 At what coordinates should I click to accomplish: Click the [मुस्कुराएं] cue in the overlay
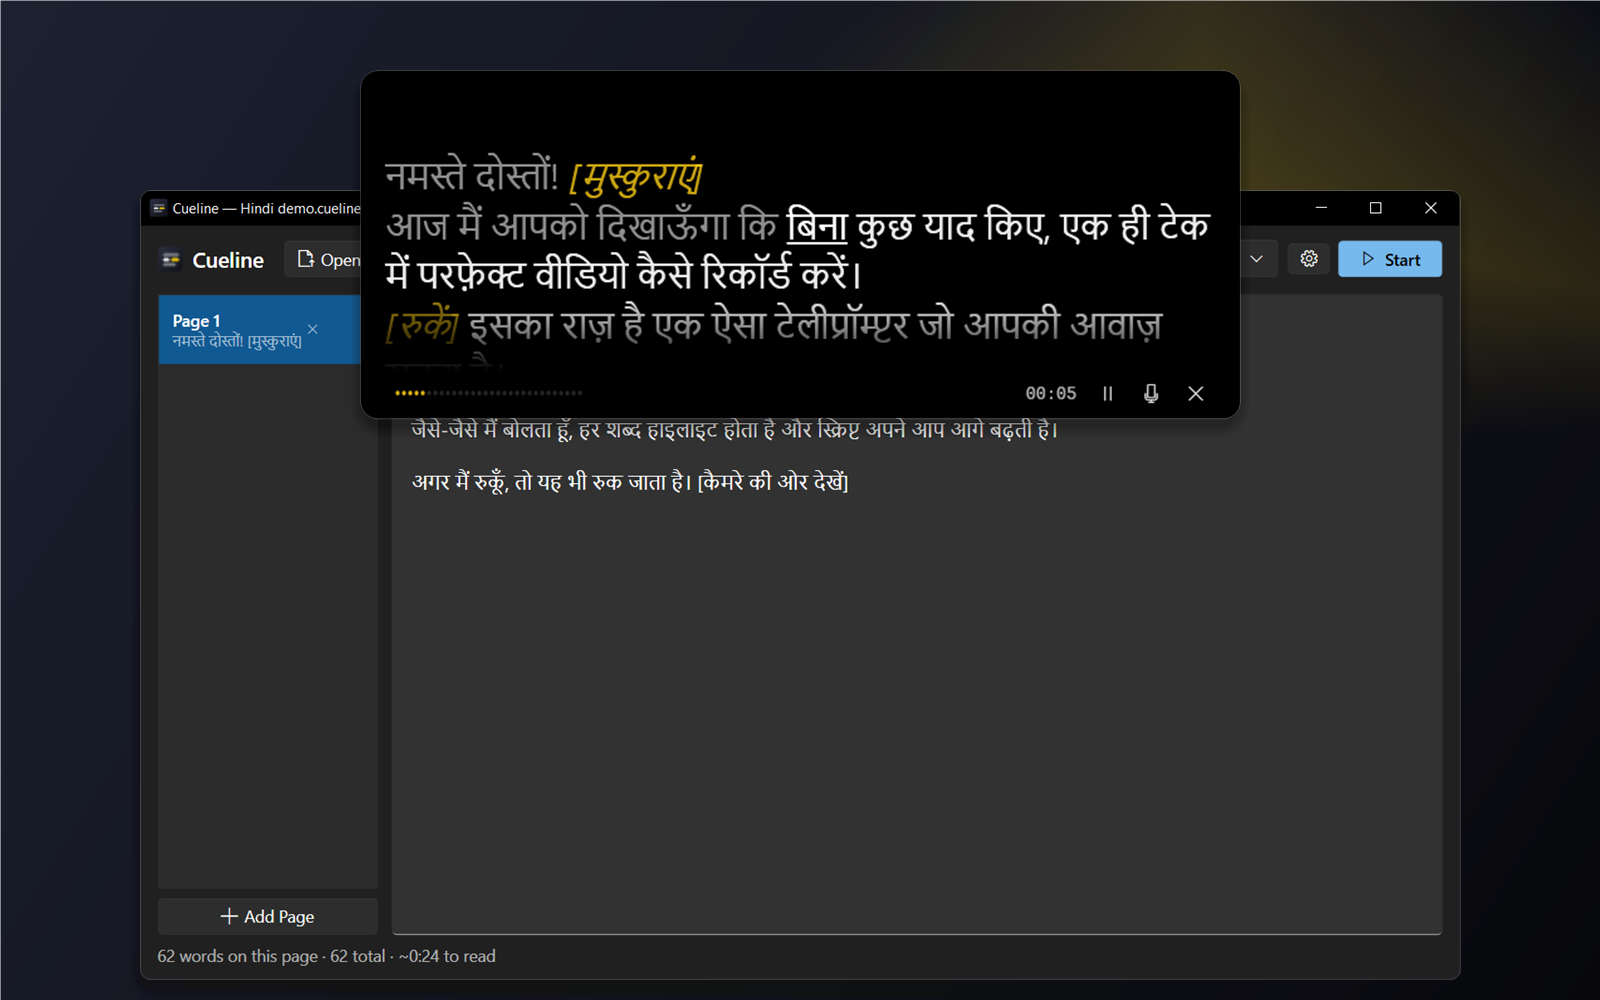pyautogui.click(x=636, y=177)
